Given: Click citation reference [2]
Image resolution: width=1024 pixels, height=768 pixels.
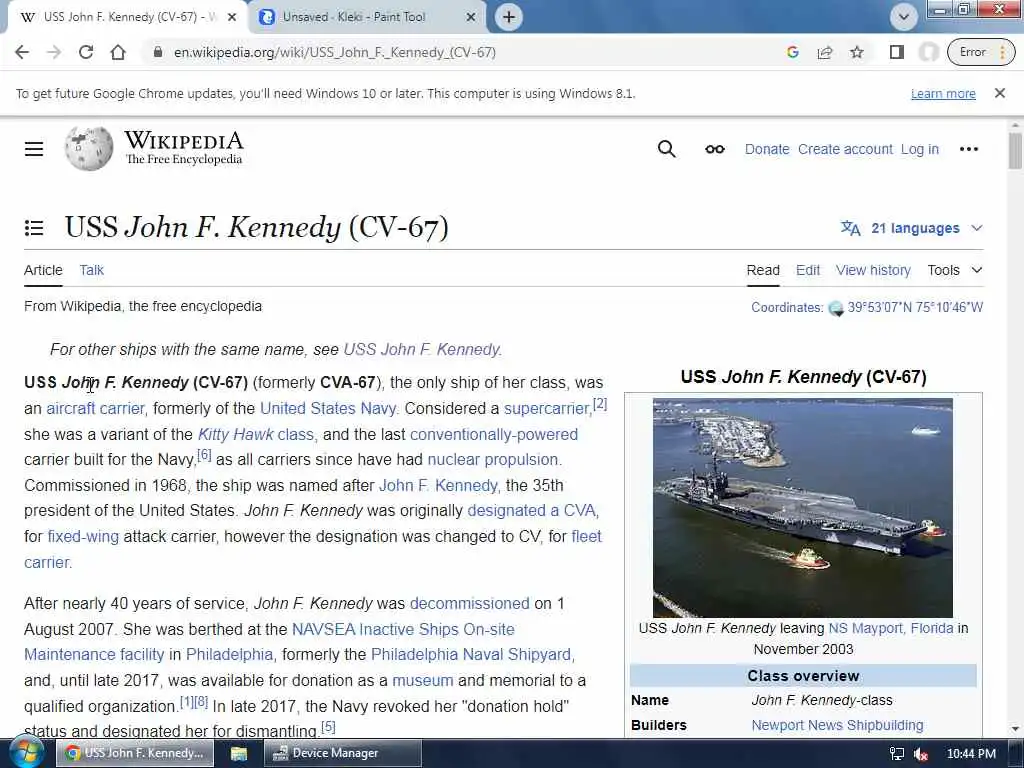Looking at the screenshot, I should [600, 404].
